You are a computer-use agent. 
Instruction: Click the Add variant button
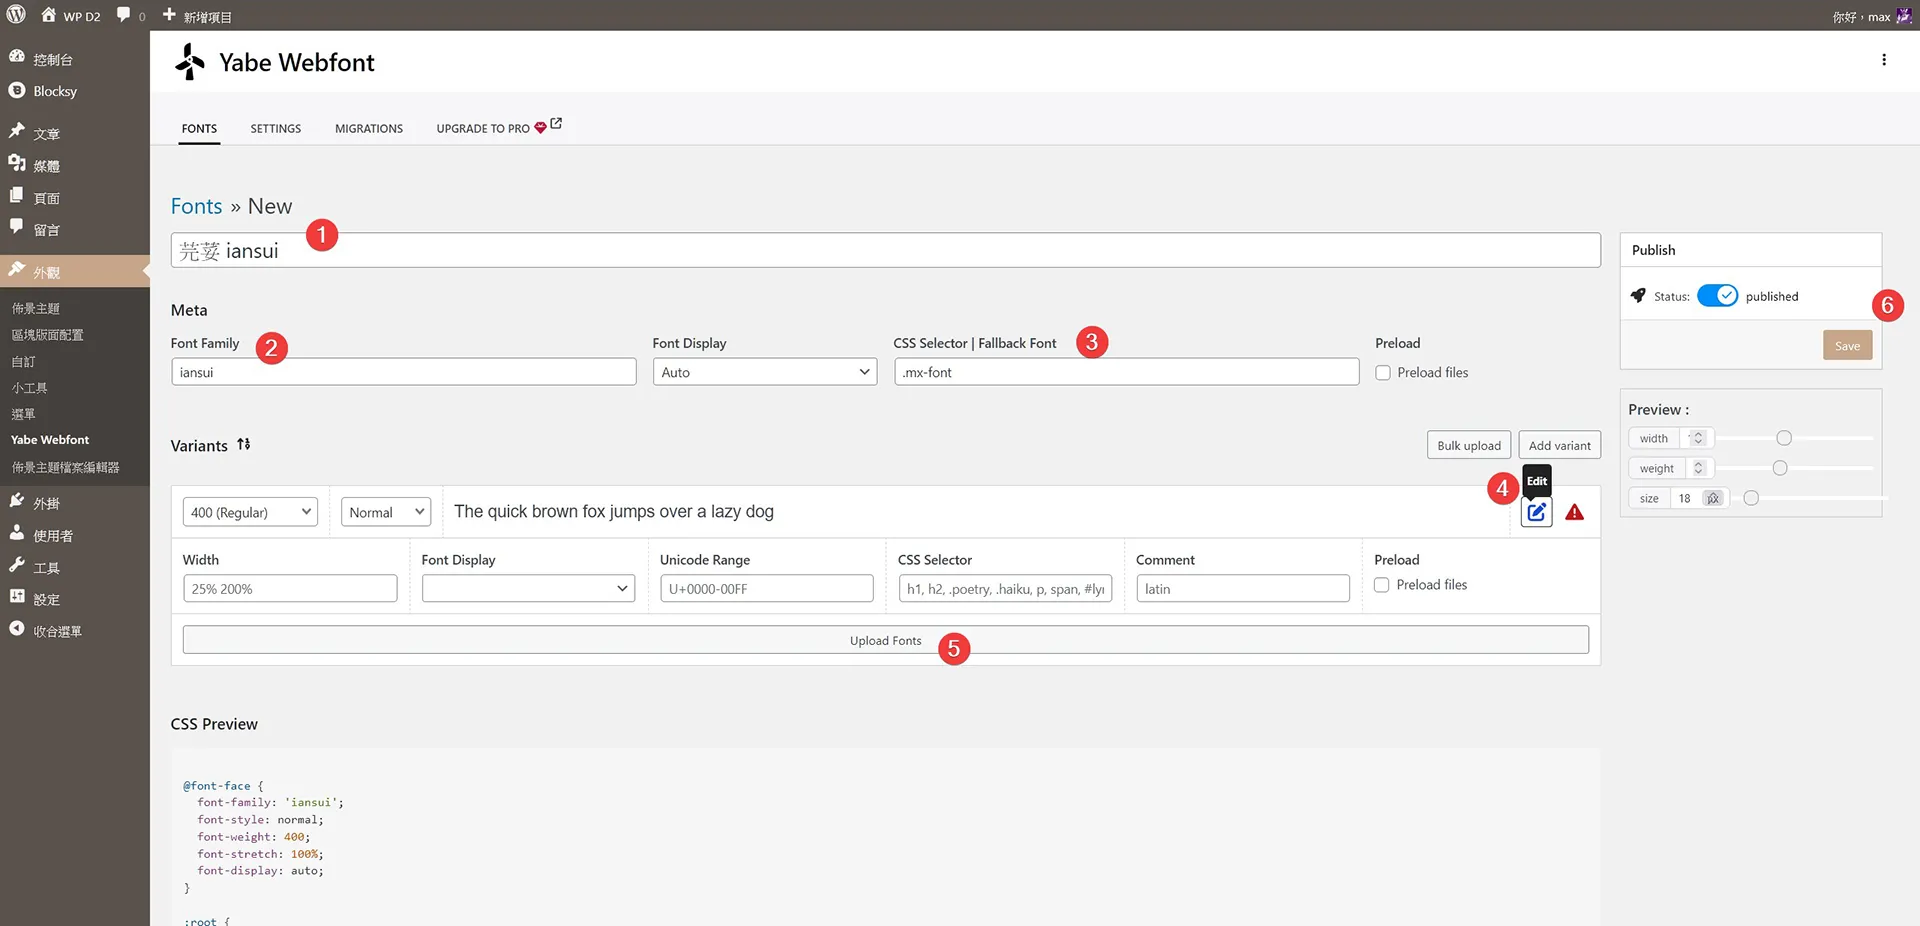click(x=1559, y=445)
